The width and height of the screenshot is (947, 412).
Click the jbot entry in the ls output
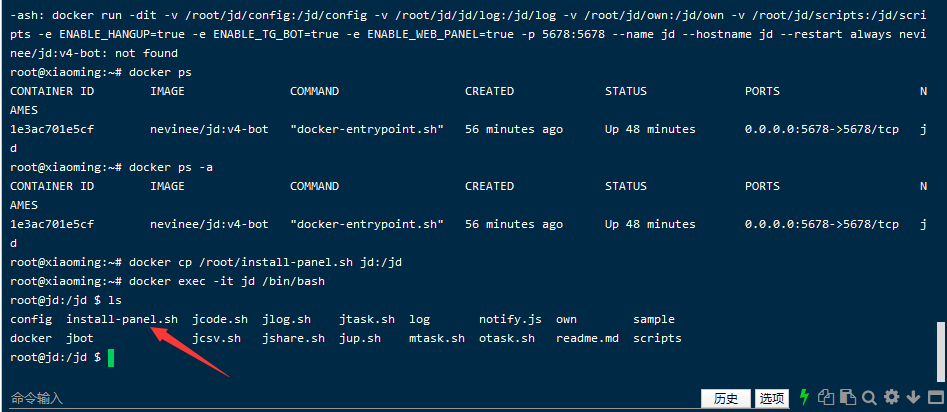coord(80,338)
